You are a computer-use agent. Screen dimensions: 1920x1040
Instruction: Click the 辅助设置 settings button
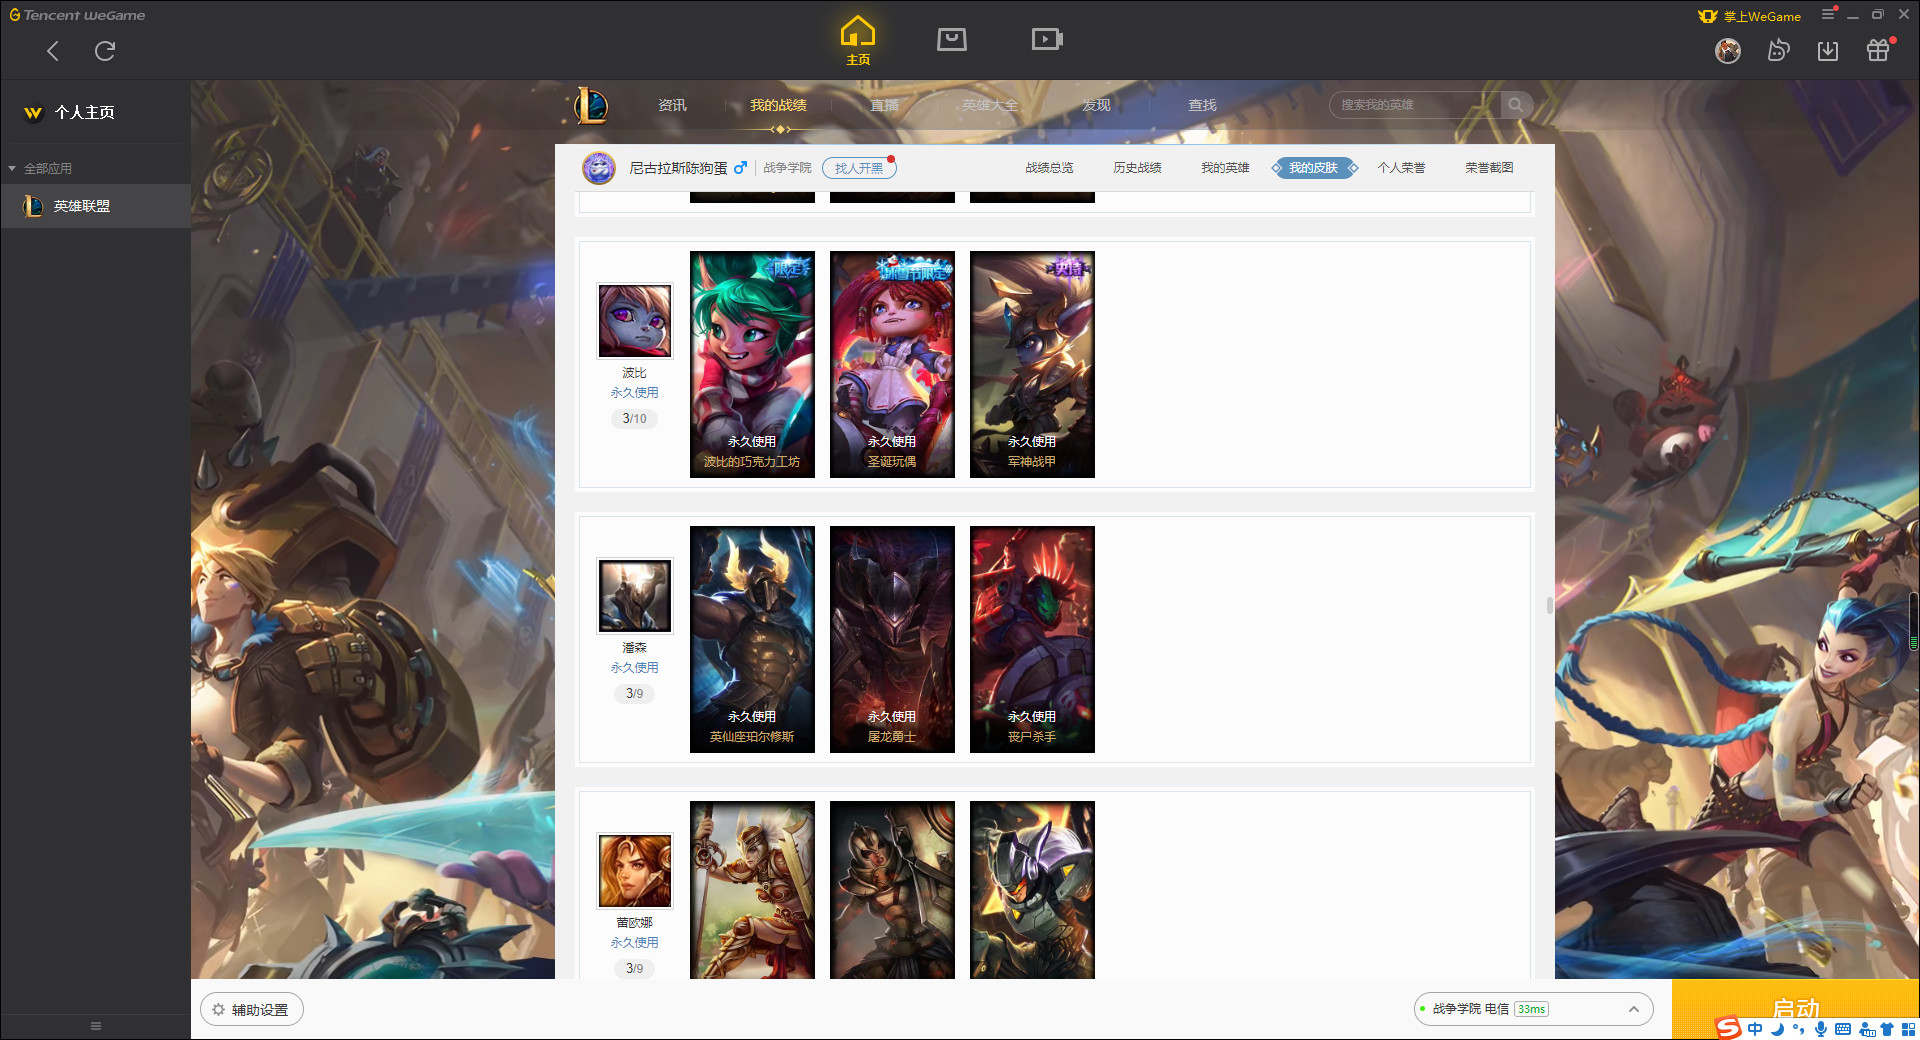coord(251,1010)
